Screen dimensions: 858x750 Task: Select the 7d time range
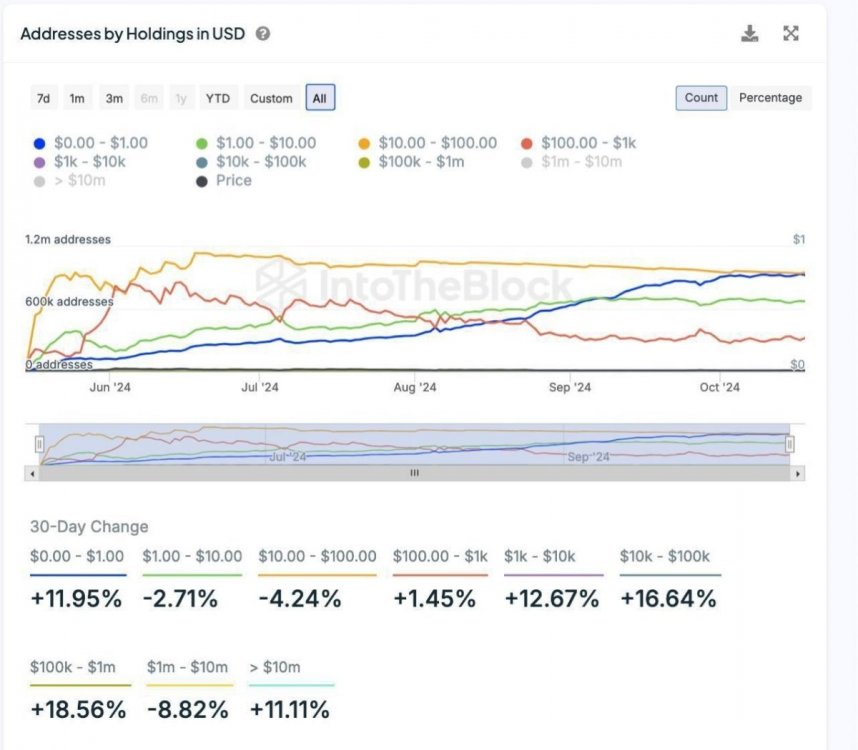[x=43, y=98]
